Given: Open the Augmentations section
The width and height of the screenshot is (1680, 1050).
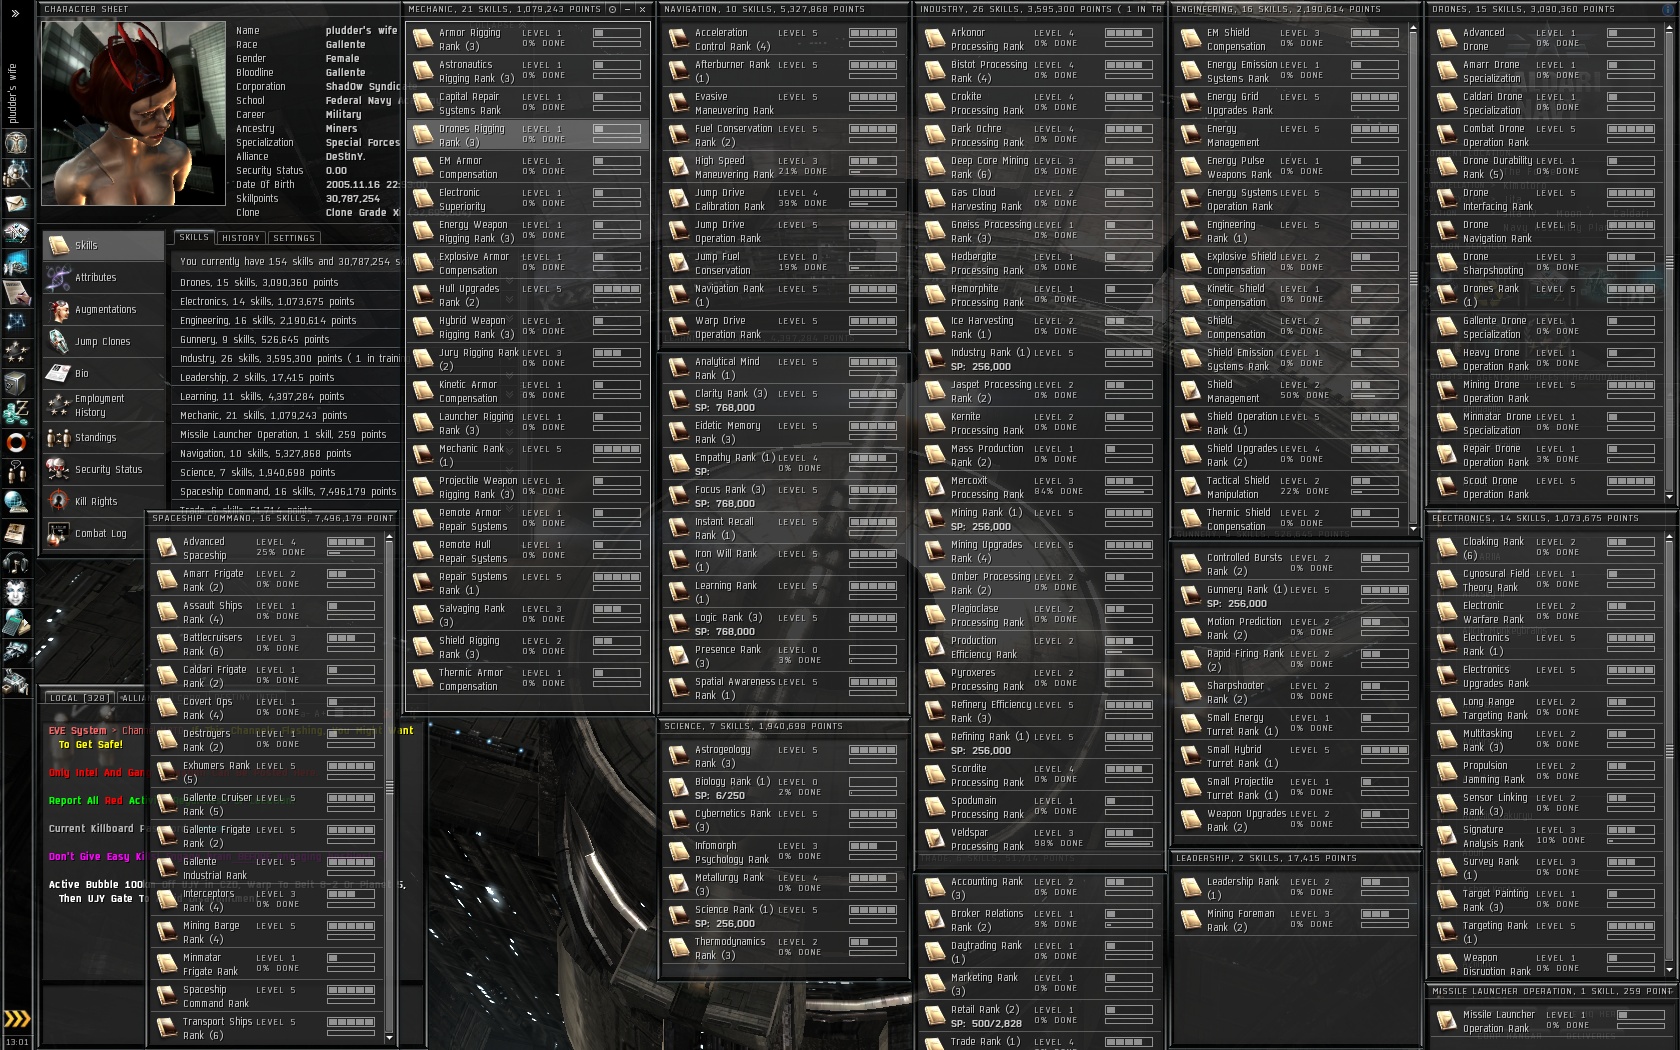Looking at the screenshot, I should [104, 309].
